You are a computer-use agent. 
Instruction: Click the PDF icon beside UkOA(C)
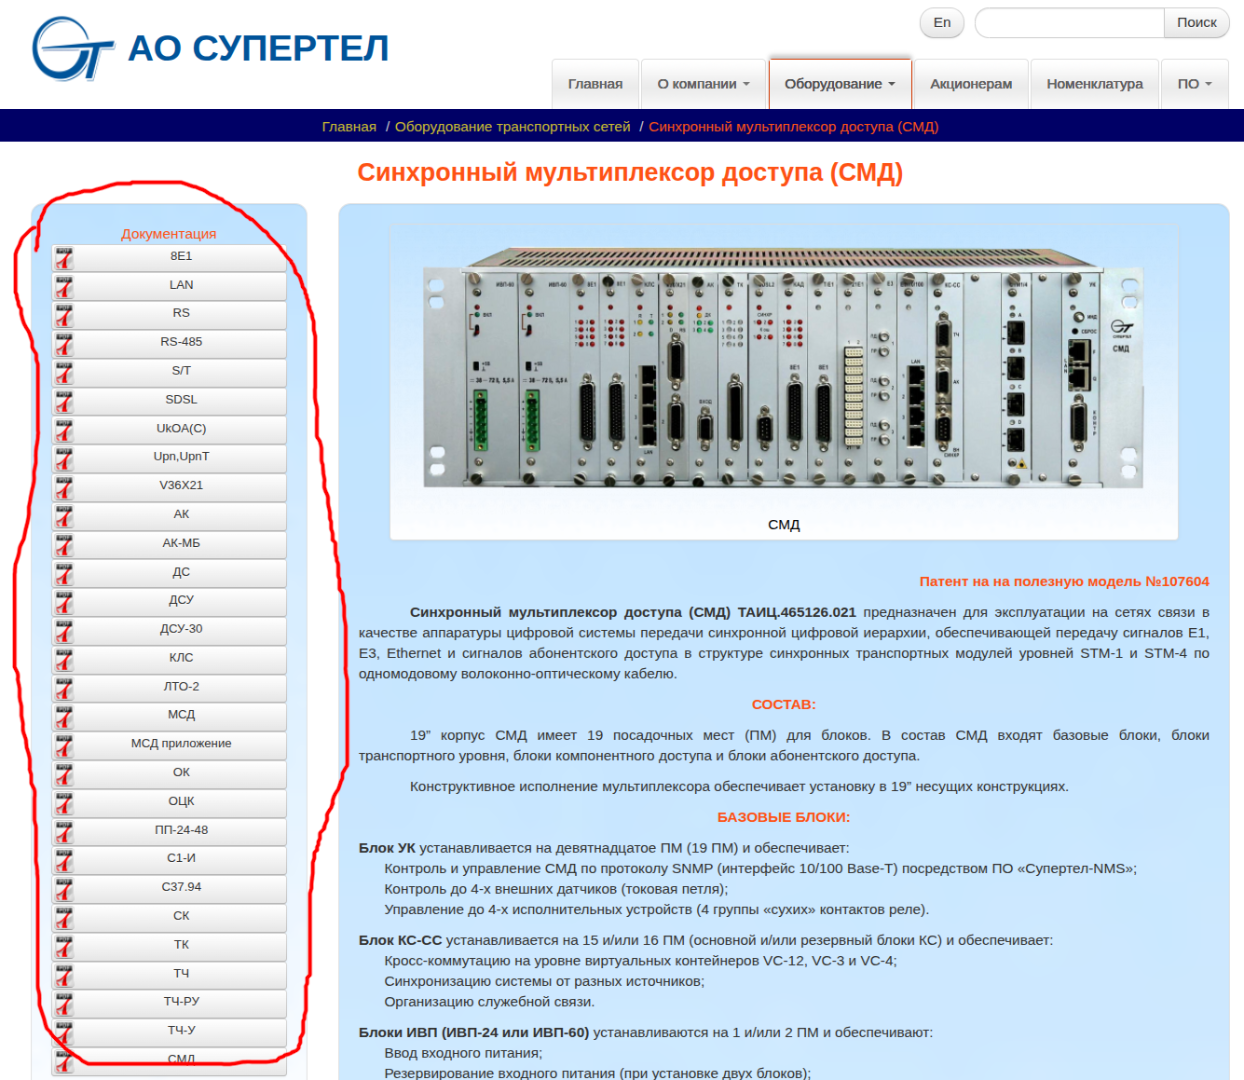(x=64, y=430)
